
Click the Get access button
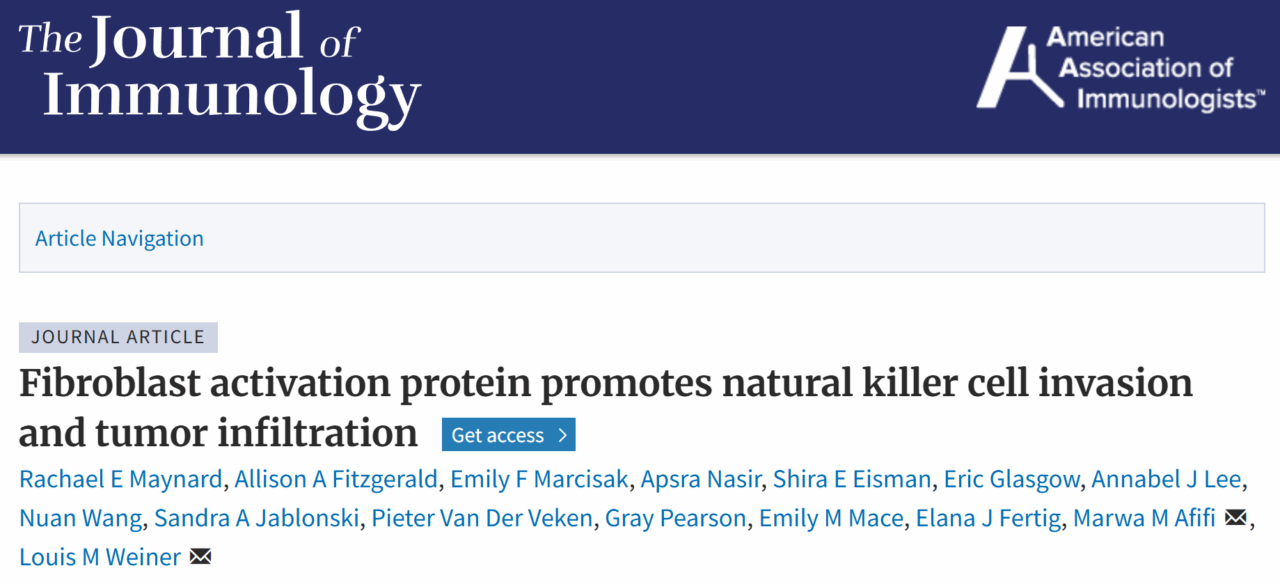(508, 434)
